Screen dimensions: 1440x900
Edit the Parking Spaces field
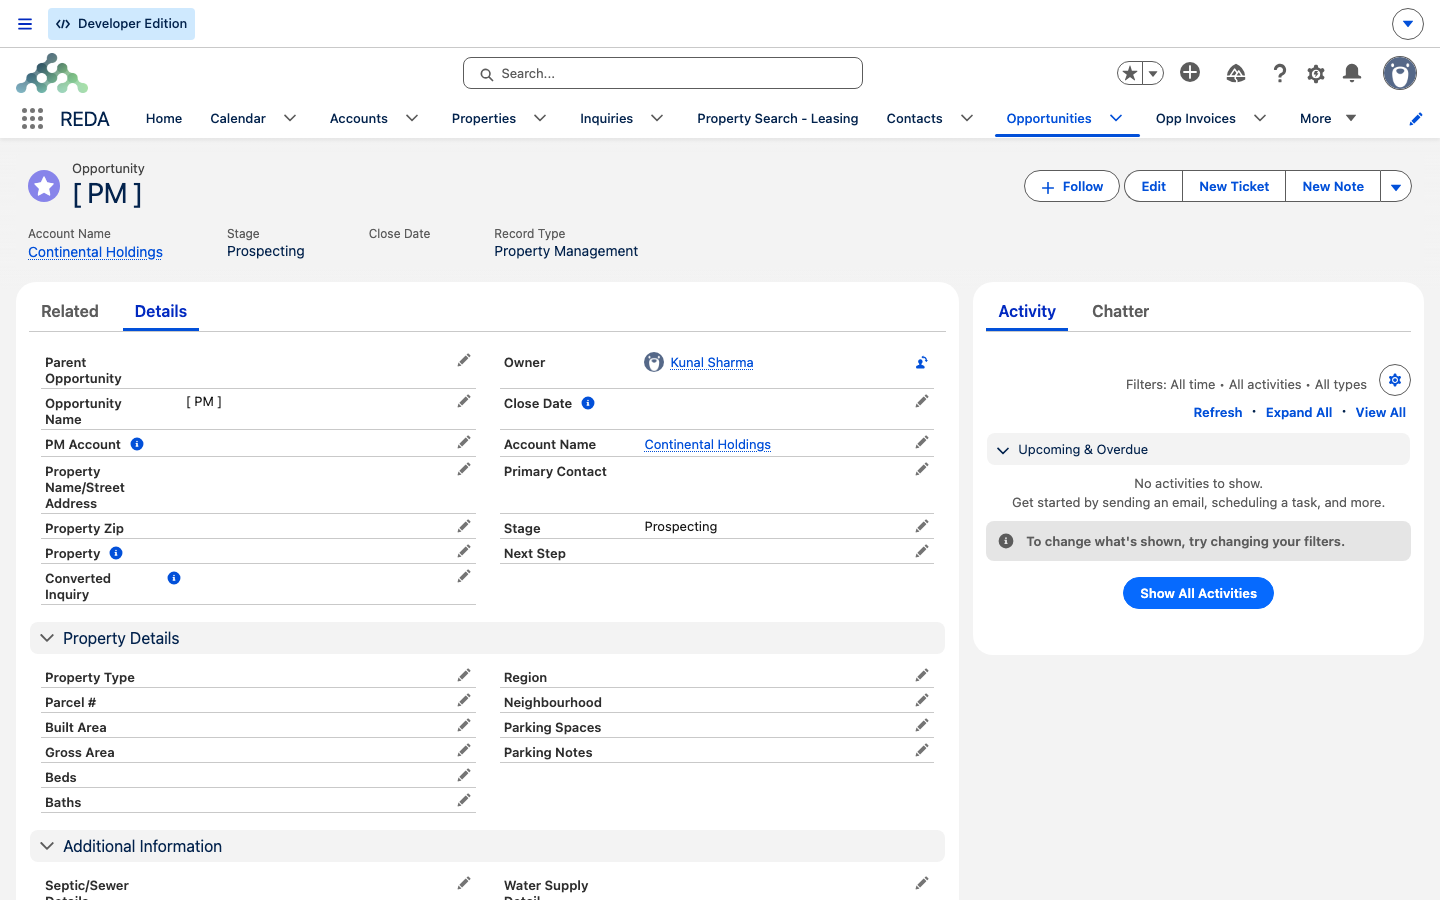click(922, 725)
